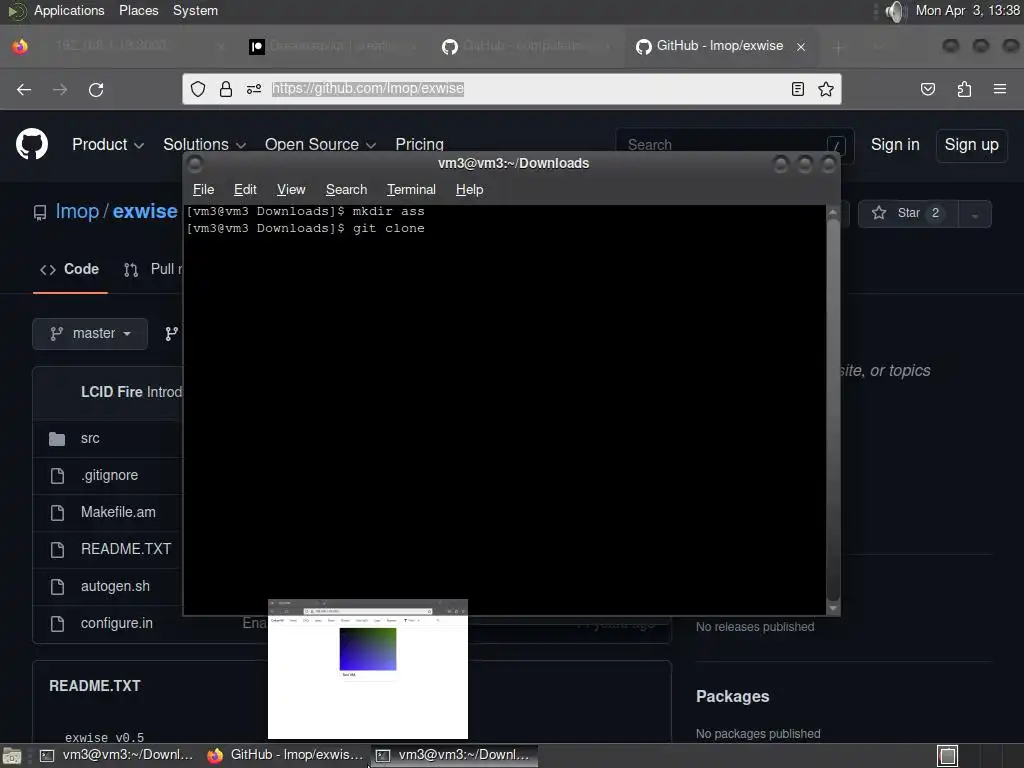1024x768 pixels.
Task: Open the master branch selector
Action: coord(90,334)
